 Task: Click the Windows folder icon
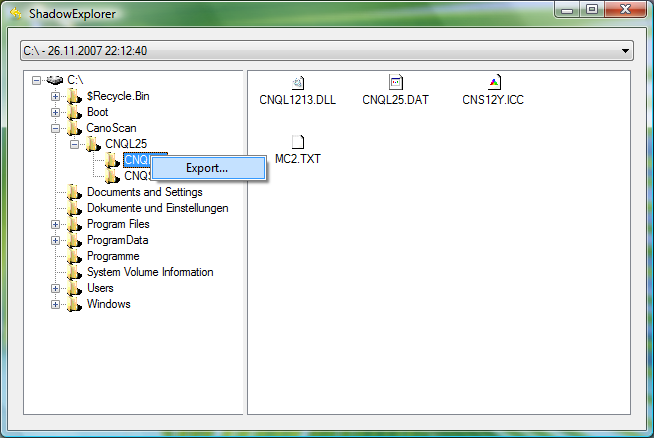pos(74,304)
